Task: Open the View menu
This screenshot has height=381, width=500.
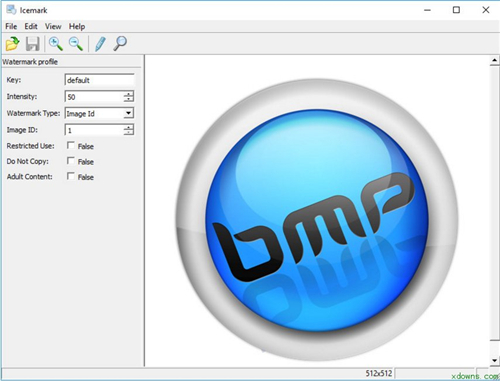Action: 53,26
